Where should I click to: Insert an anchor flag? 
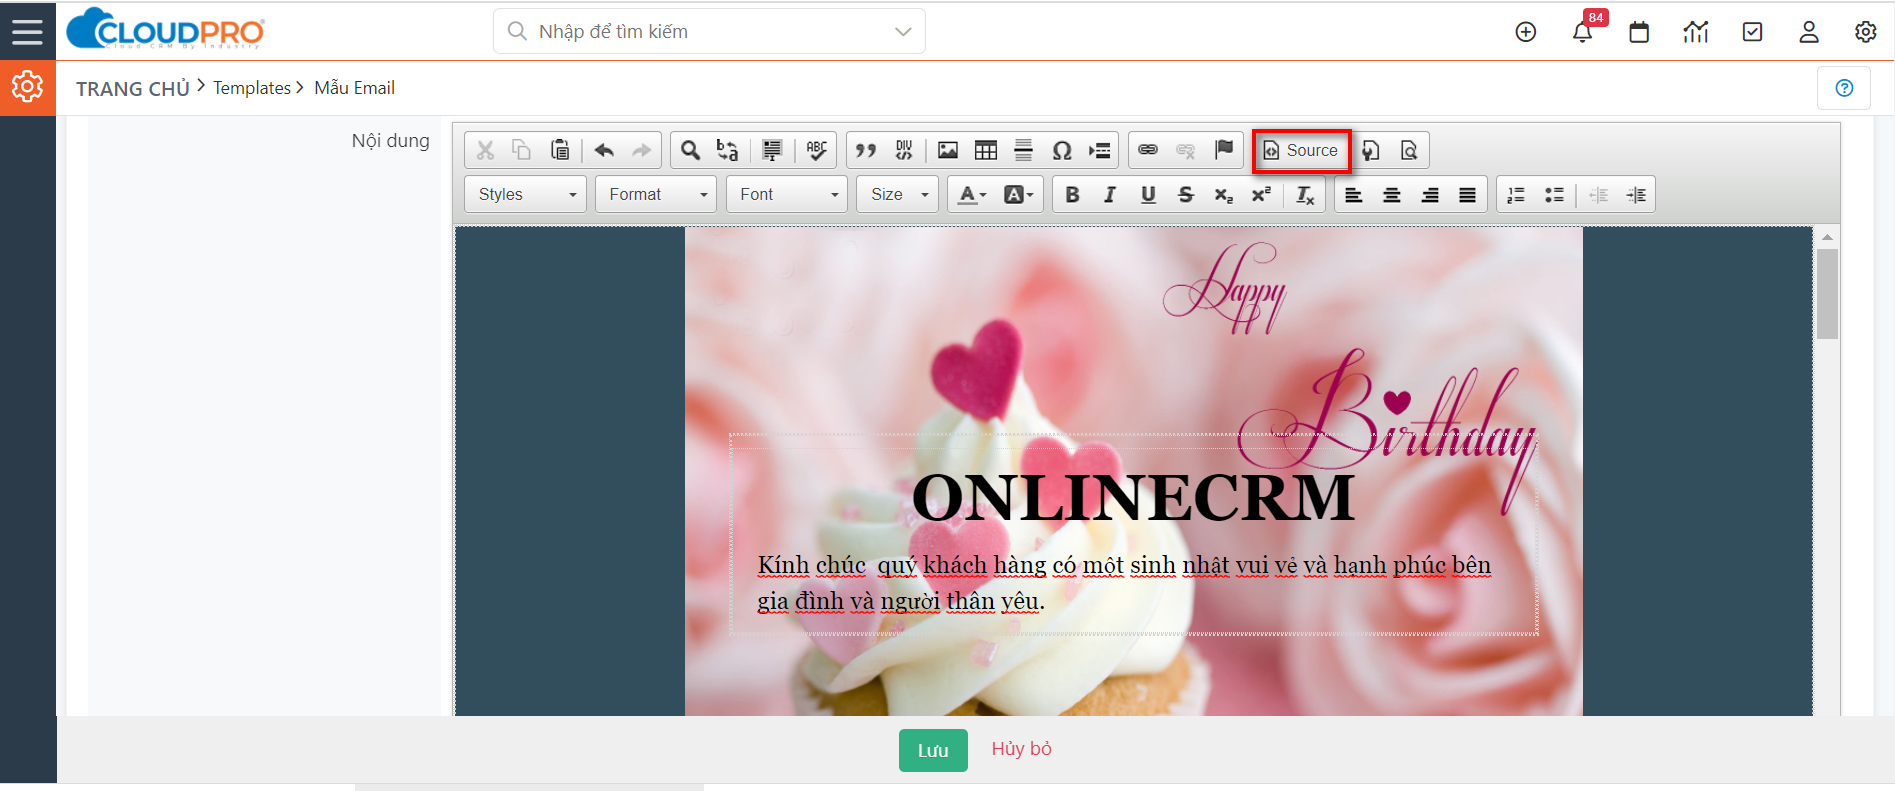[x=1224, y=150]
